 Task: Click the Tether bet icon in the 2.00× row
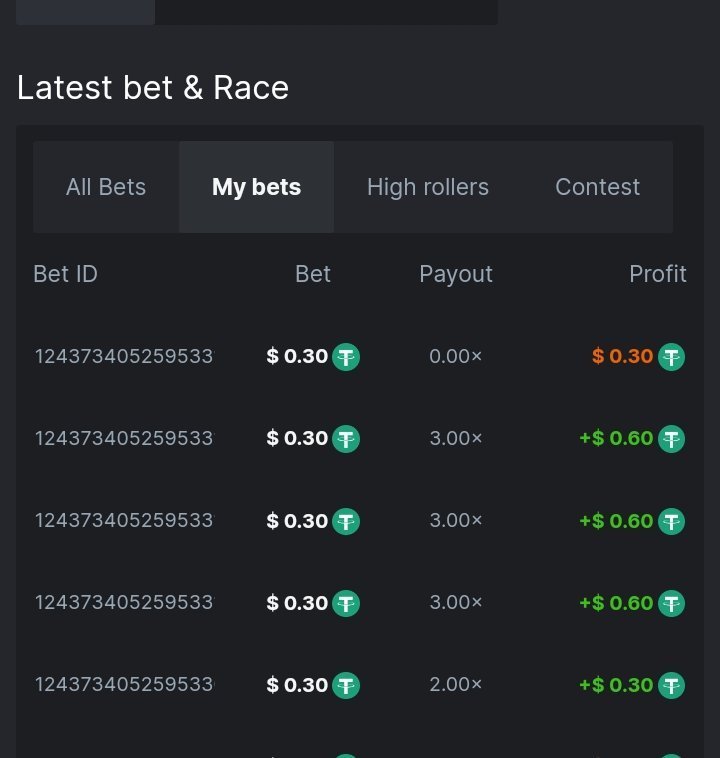point(346,685)
